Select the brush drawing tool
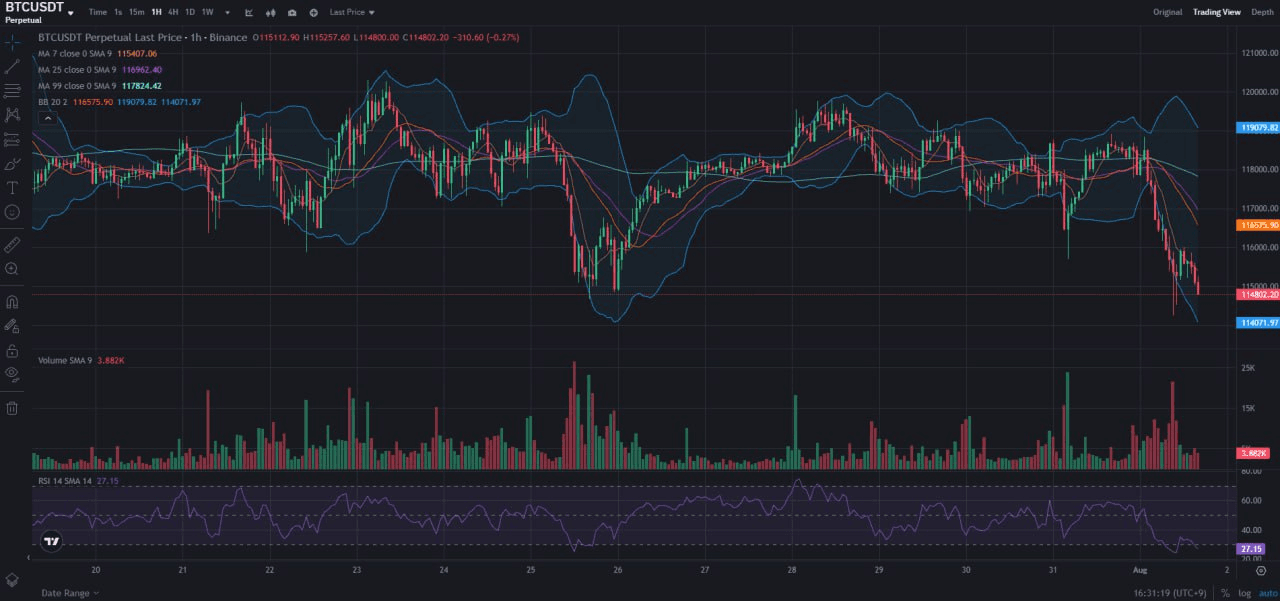 click(x=12, y=163)
